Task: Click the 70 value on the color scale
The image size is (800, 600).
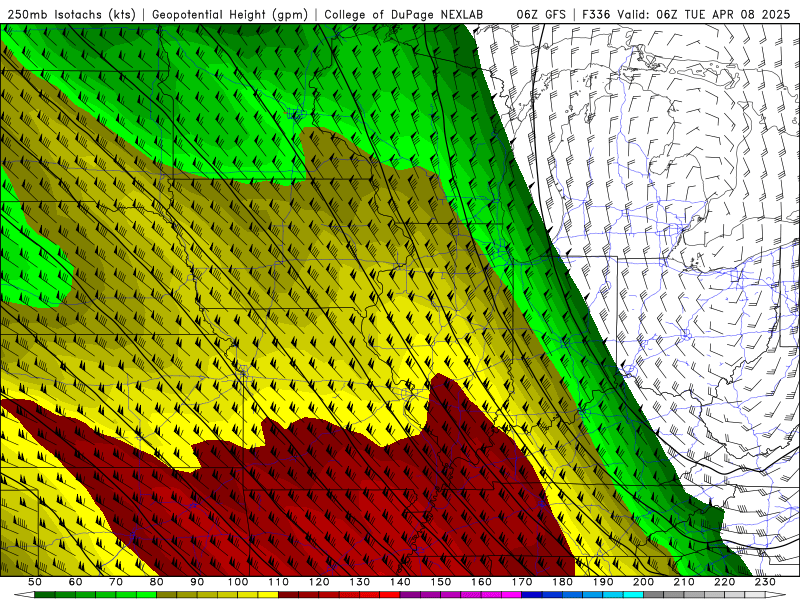Action: tap(116, 582)
